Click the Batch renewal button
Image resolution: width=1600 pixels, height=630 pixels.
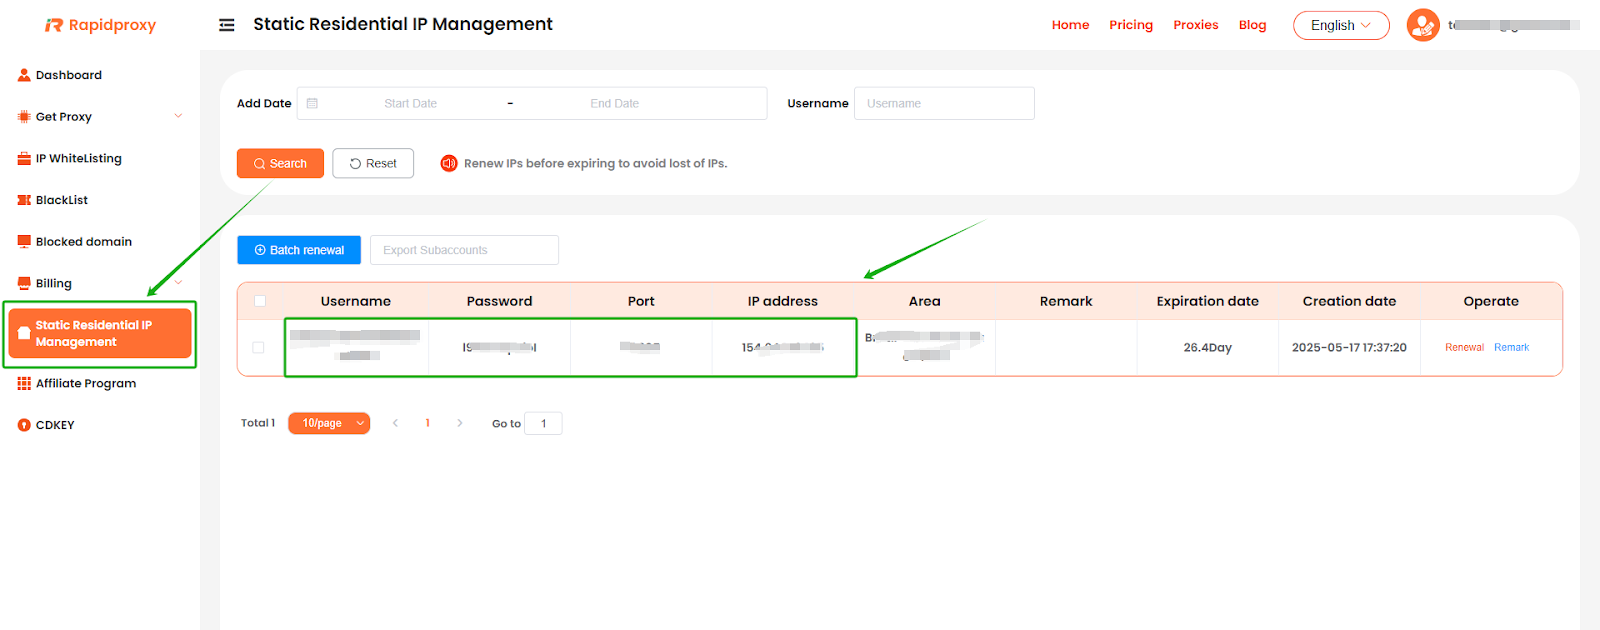coord(299,250)
